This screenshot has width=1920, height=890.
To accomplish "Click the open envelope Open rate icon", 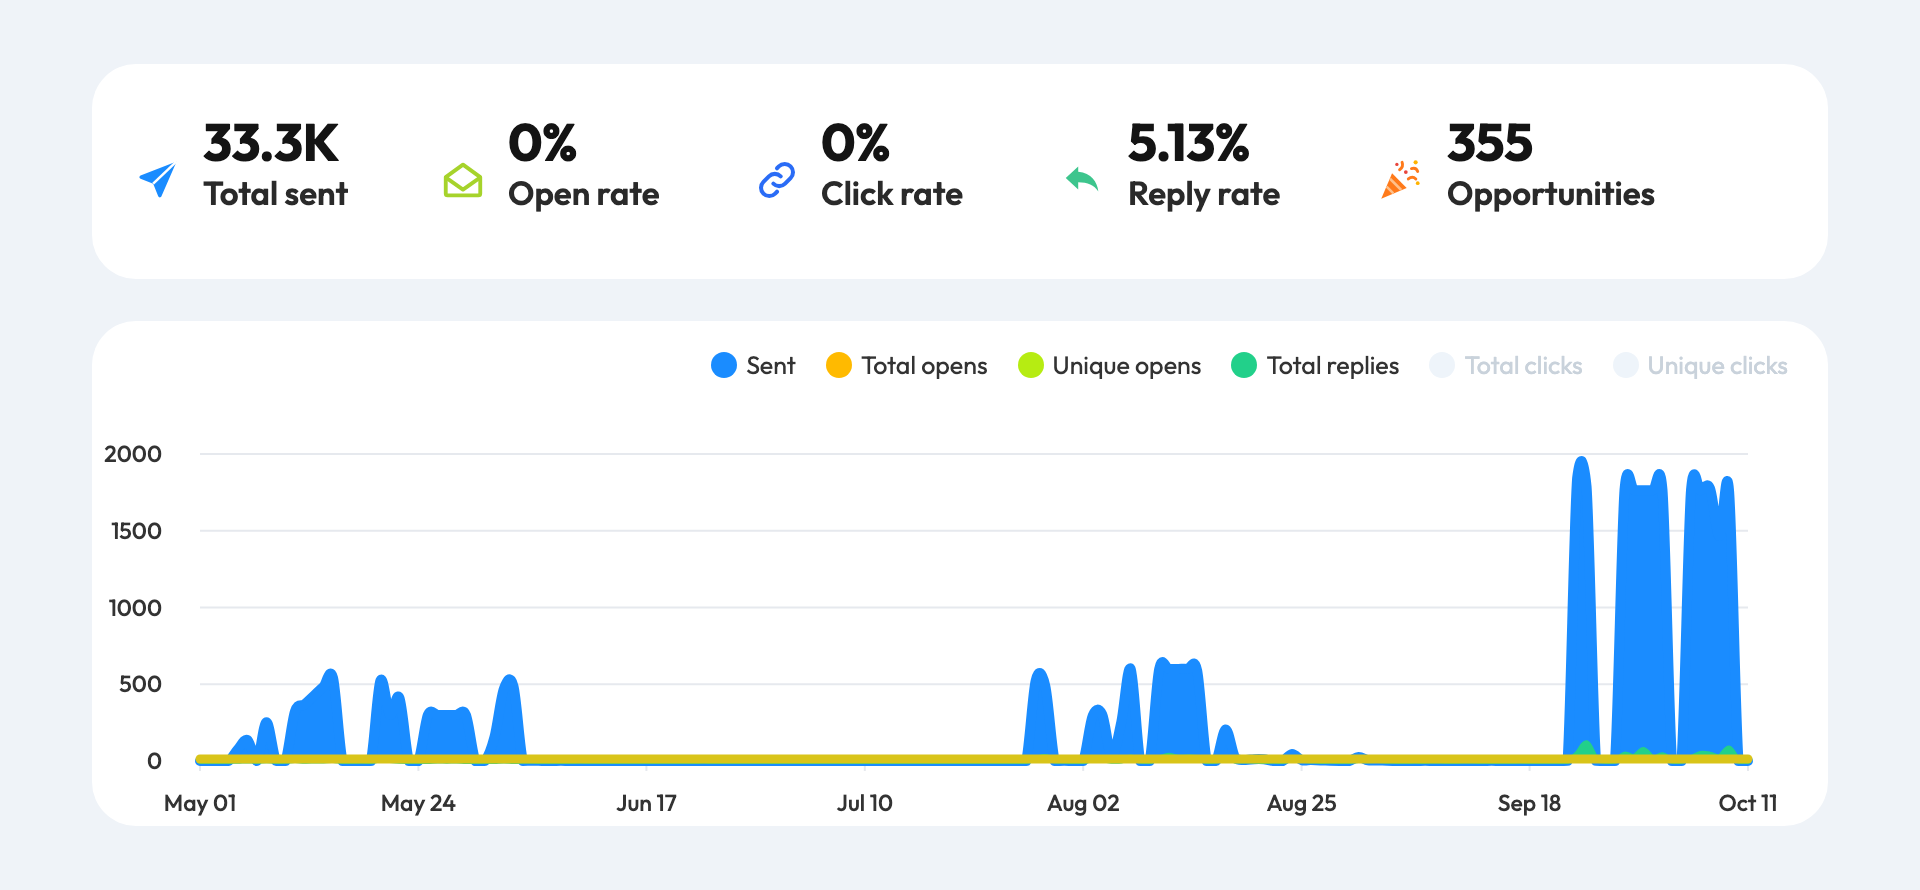I will [463, 180].
